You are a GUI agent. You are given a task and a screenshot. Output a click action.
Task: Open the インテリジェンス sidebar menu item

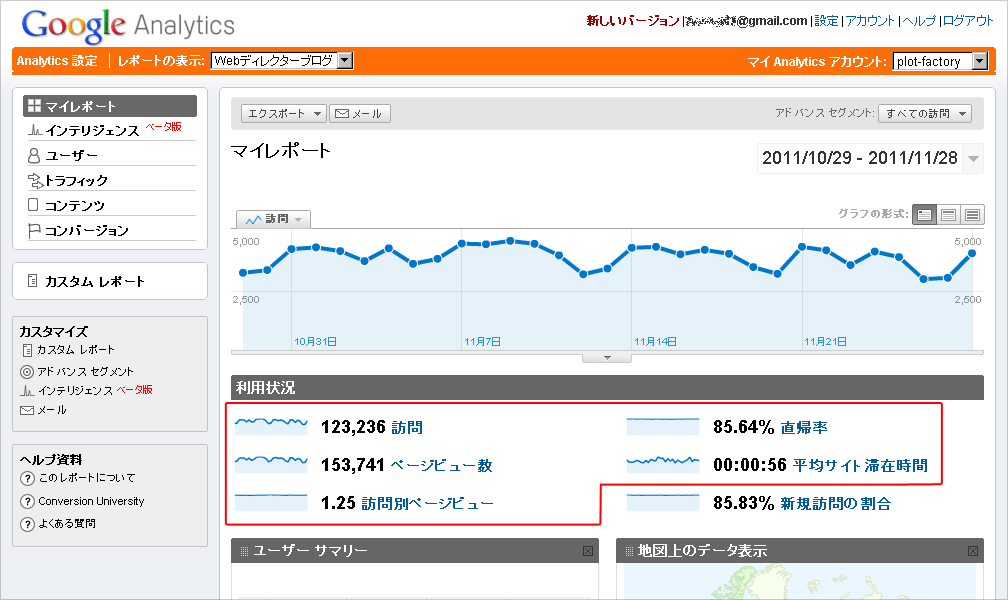click(x=92, y=131)
